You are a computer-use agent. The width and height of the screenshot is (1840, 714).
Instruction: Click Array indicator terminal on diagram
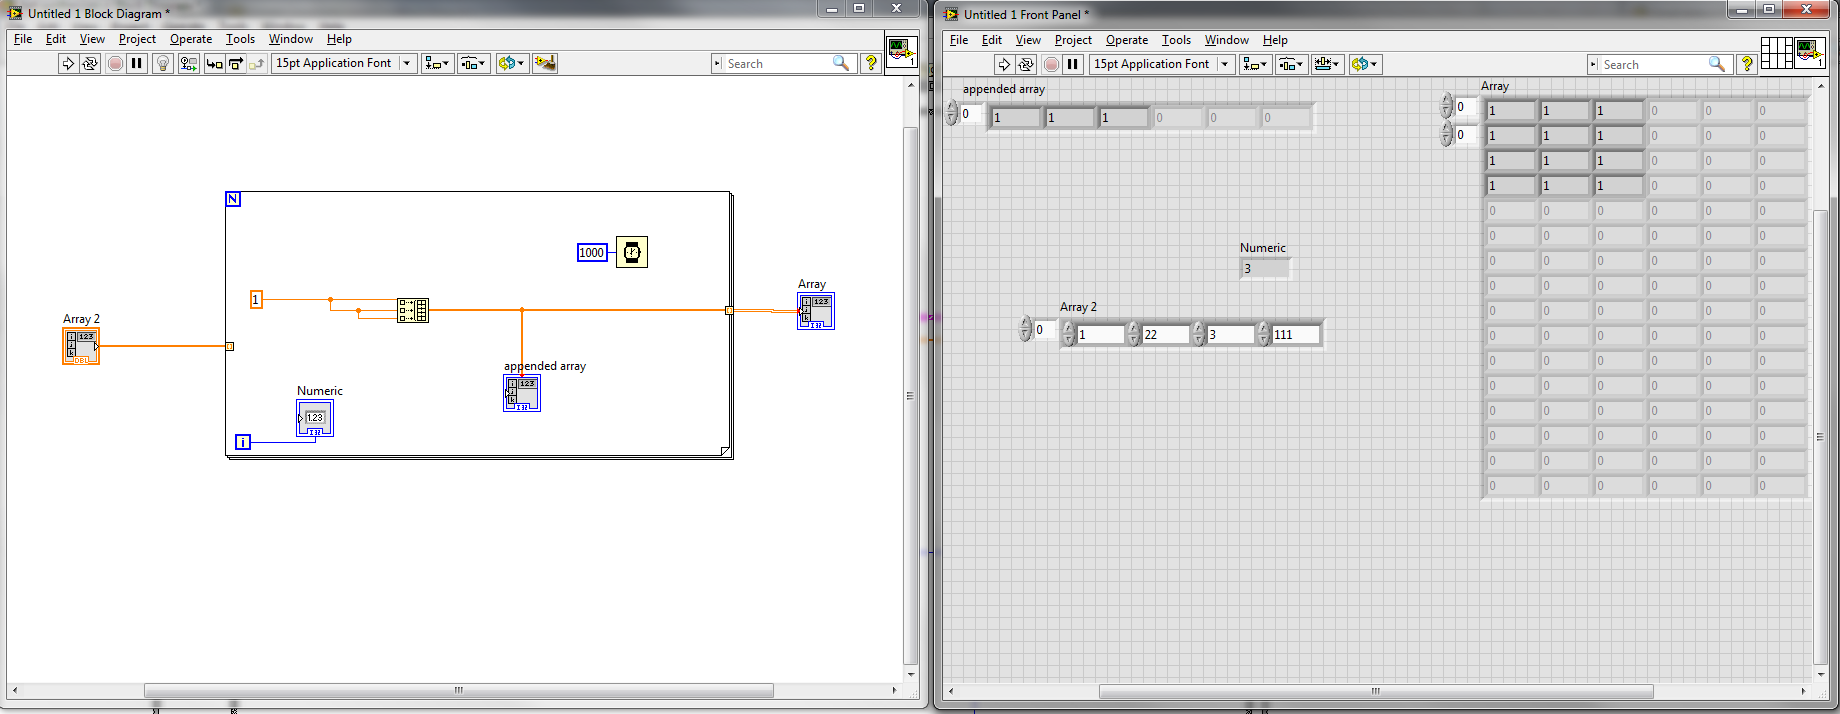(x=816, y=311)
